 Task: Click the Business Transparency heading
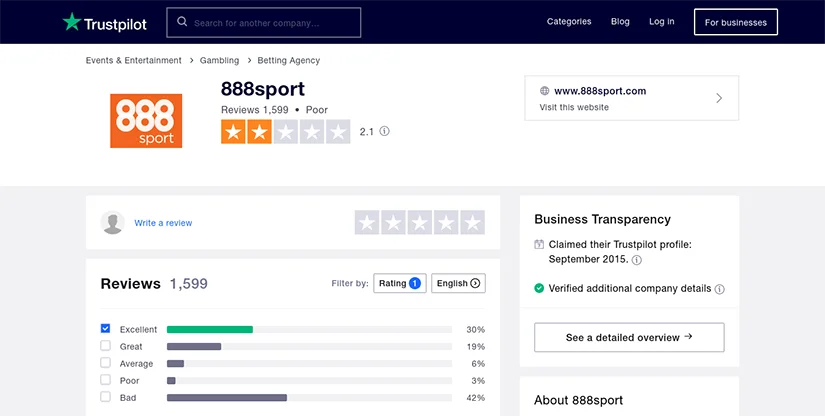click(x=602, y=219)
